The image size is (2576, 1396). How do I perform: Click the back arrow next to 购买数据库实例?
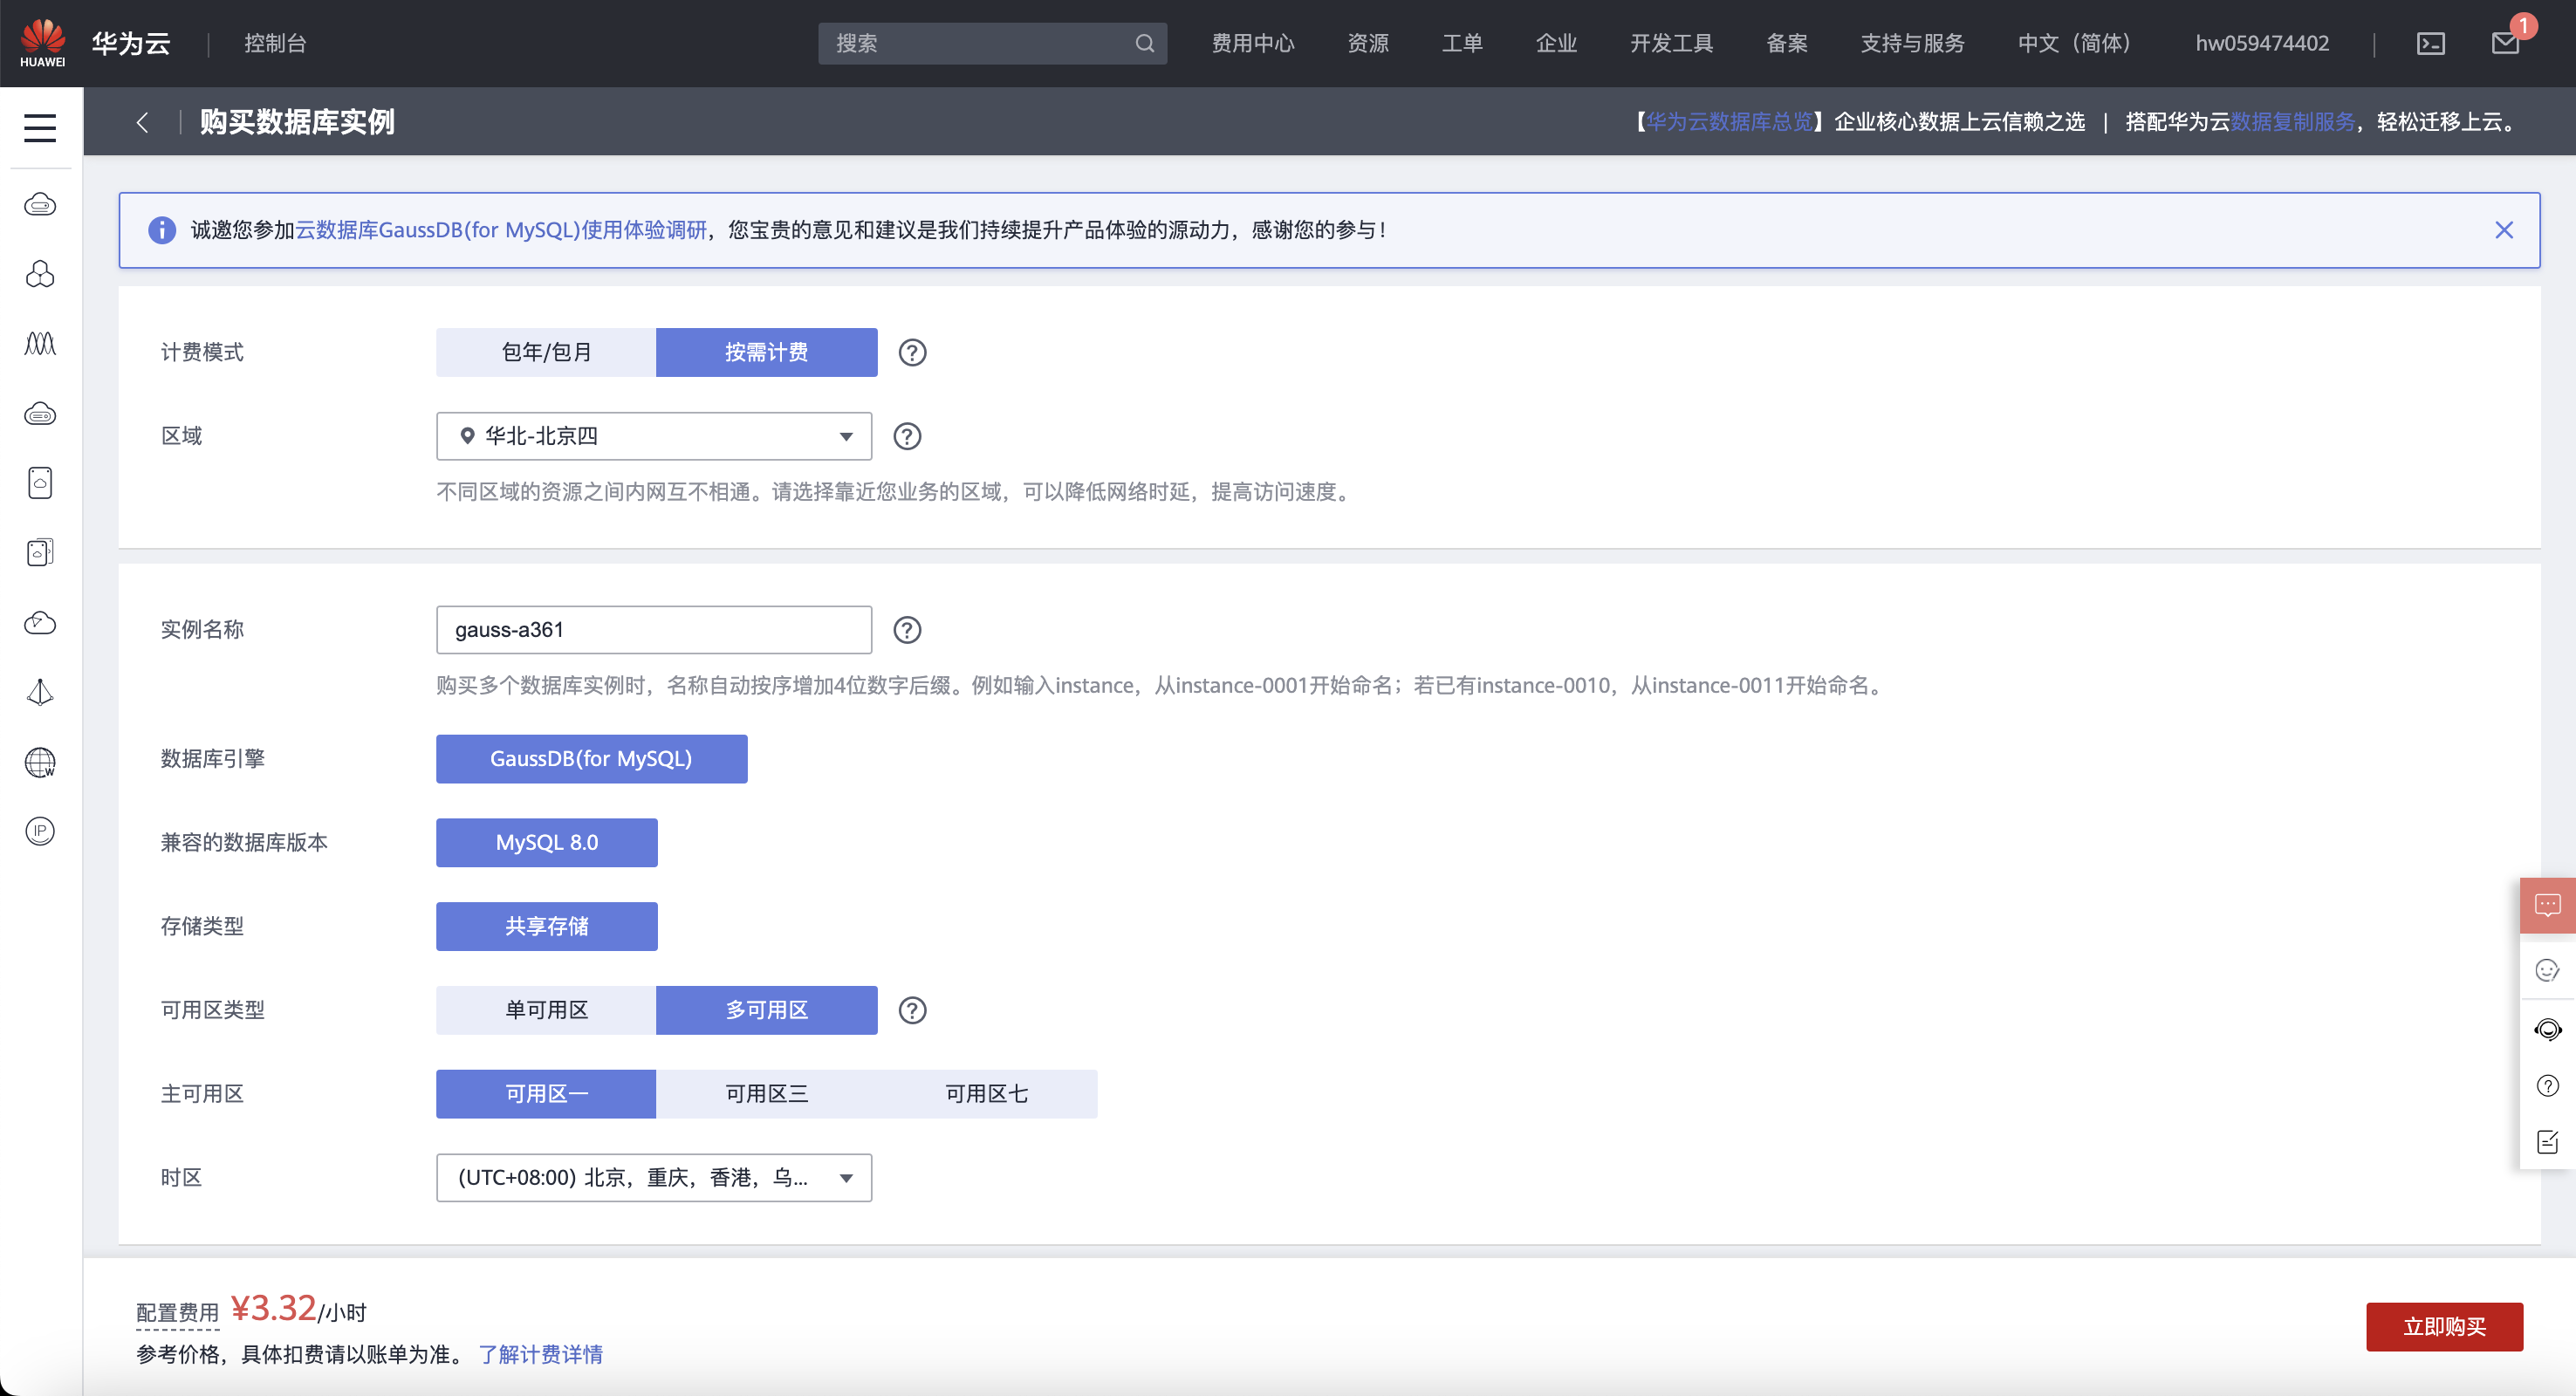tap(142, 122)
